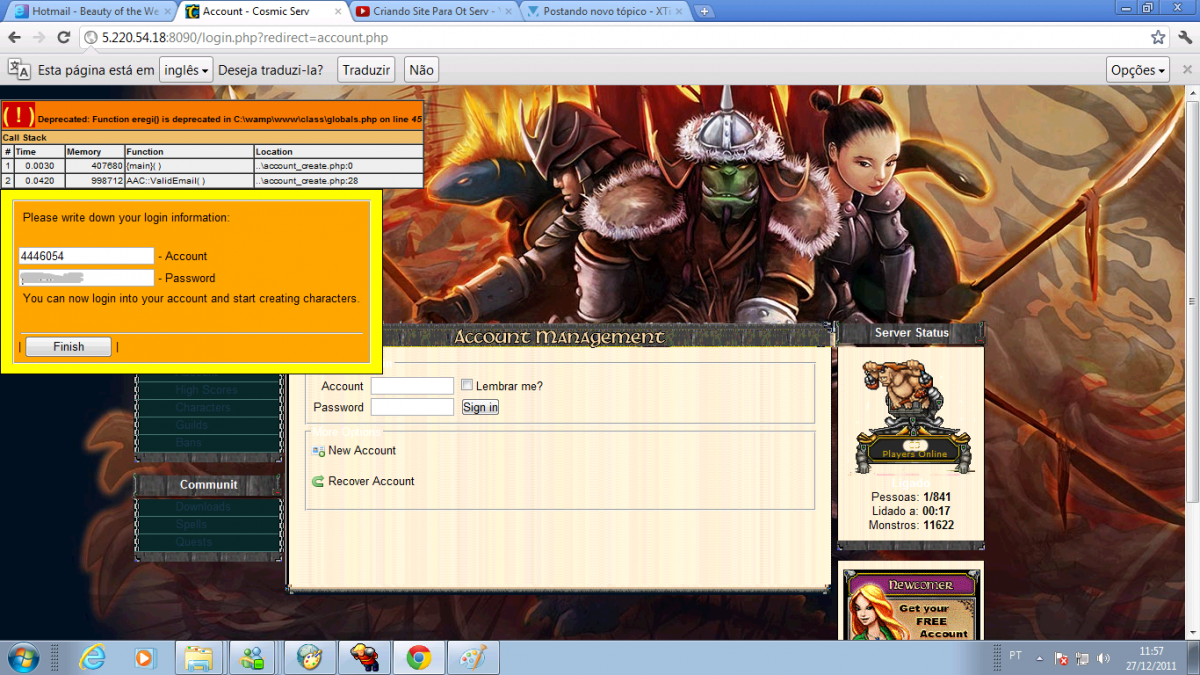This screenshot has height=675, width=1200.
Task: Click the field showing 4446054
Action: coord(86,256)
